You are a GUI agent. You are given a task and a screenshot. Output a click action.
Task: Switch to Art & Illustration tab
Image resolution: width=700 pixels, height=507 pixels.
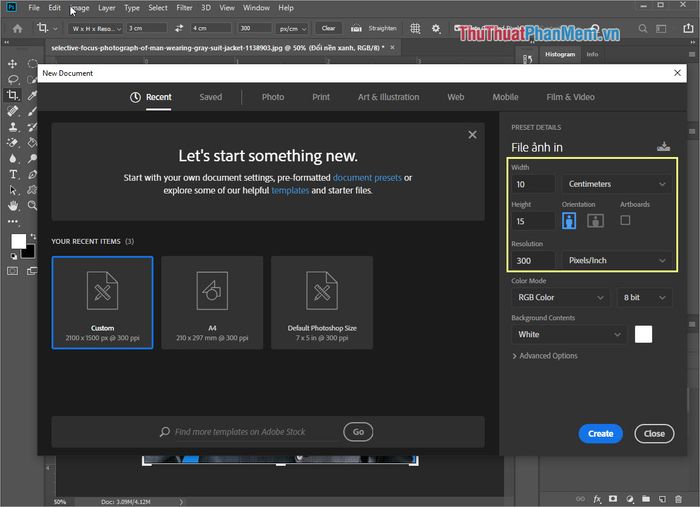[388, 97]
